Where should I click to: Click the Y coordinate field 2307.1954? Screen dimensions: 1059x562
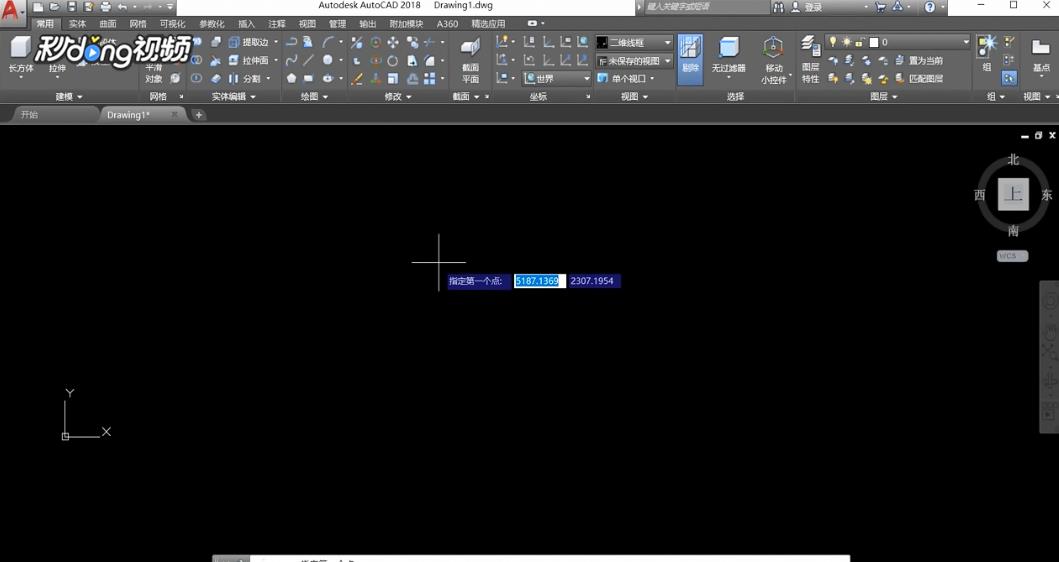594,281
